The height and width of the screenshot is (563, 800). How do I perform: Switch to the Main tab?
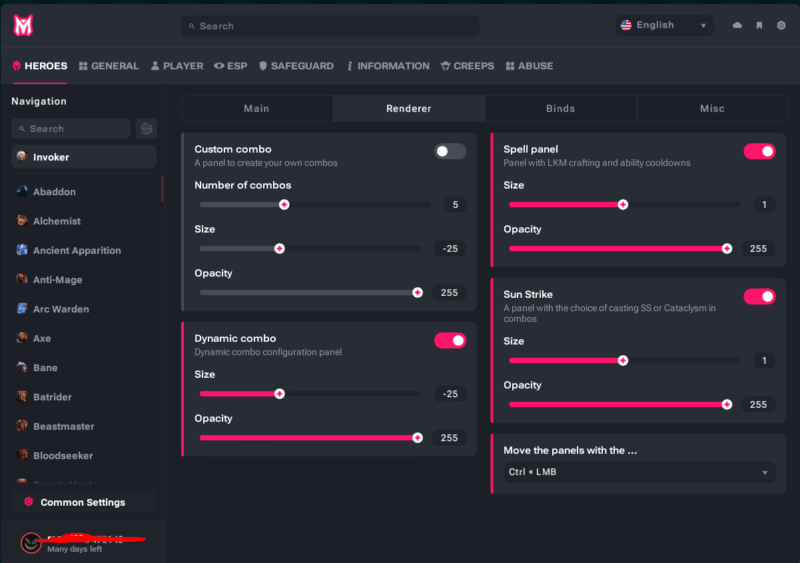point(257,109)
